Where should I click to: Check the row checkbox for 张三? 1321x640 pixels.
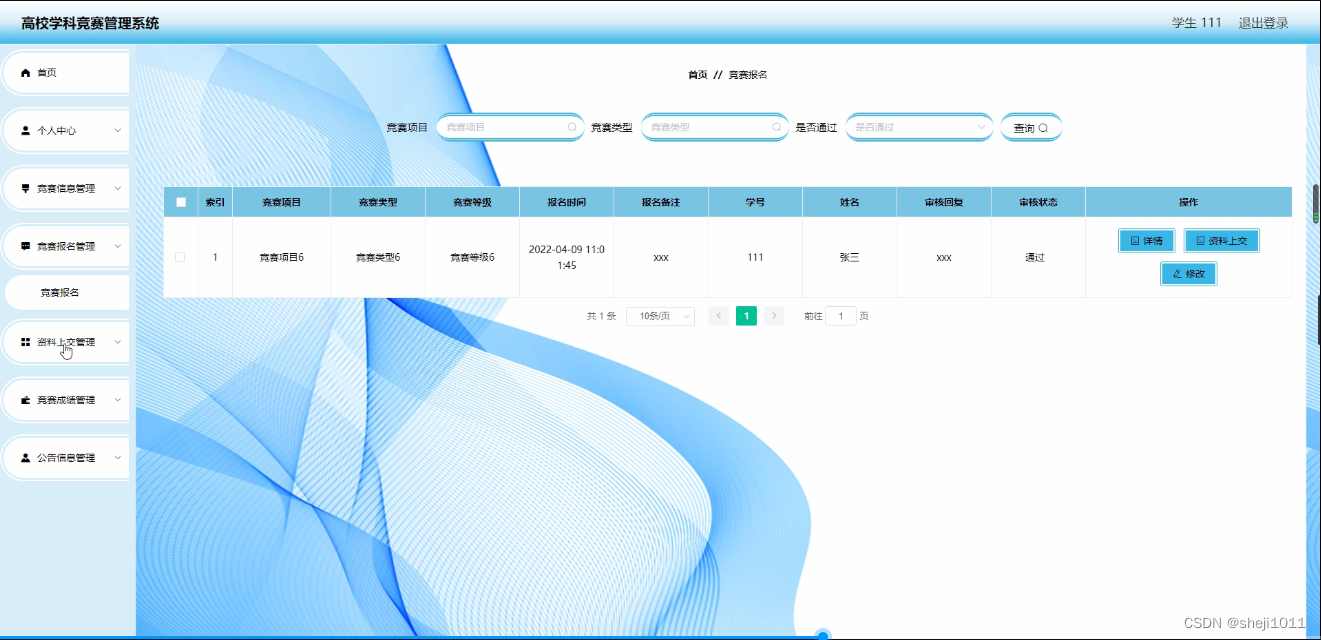point(181,256)
